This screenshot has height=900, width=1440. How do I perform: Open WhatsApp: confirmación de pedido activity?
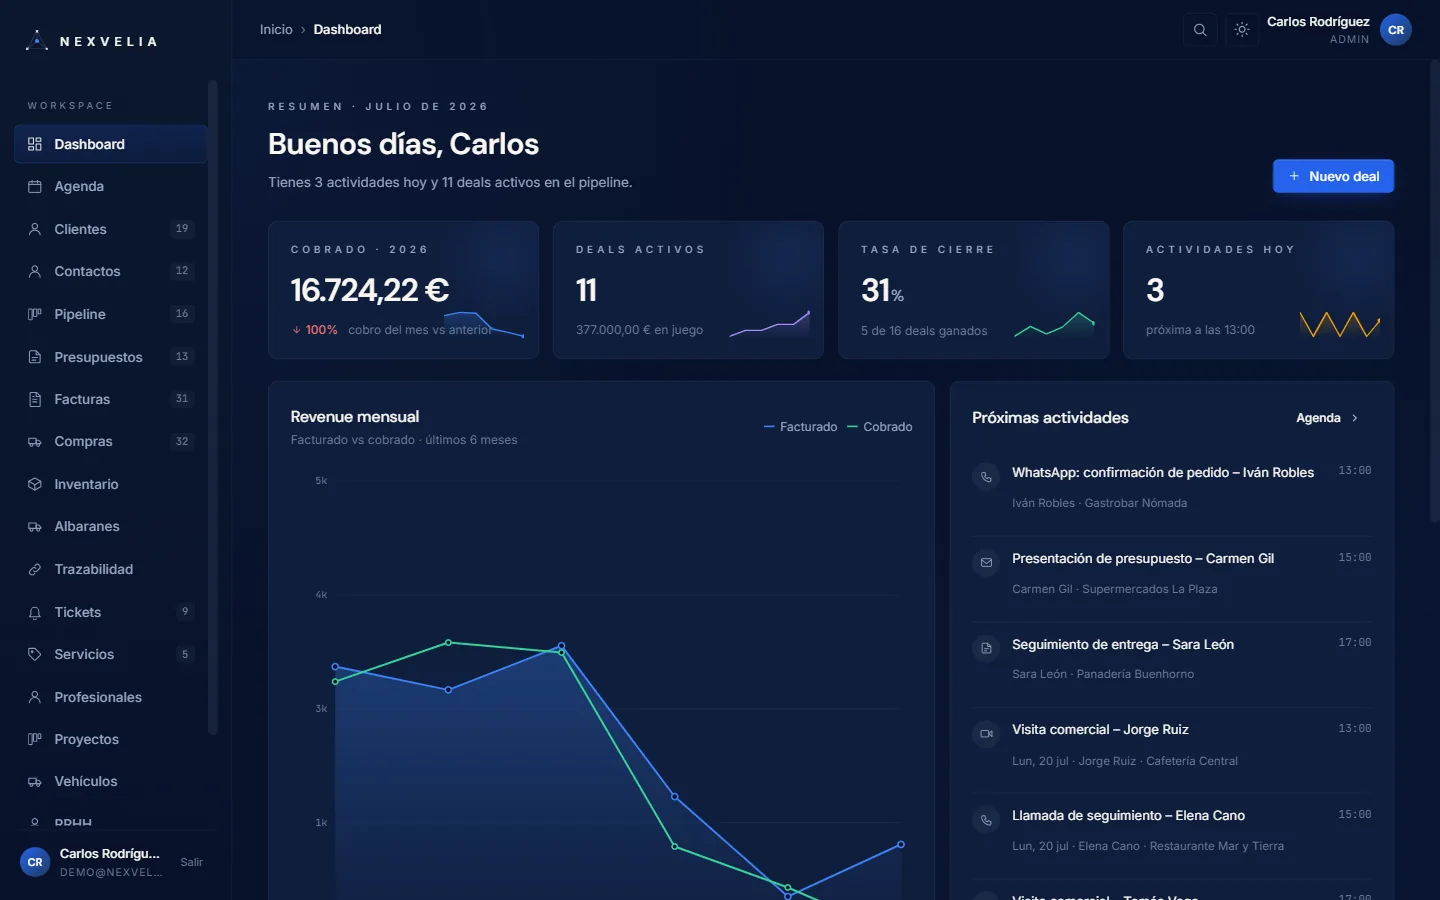click(1172, 487)
